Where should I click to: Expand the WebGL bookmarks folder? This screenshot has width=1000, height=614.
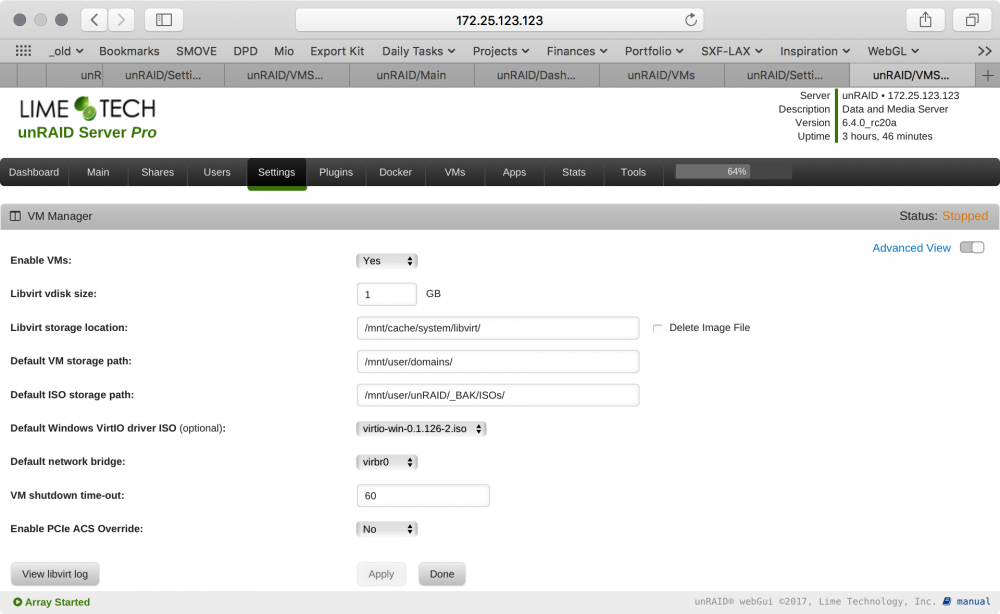tap(893, 51)
